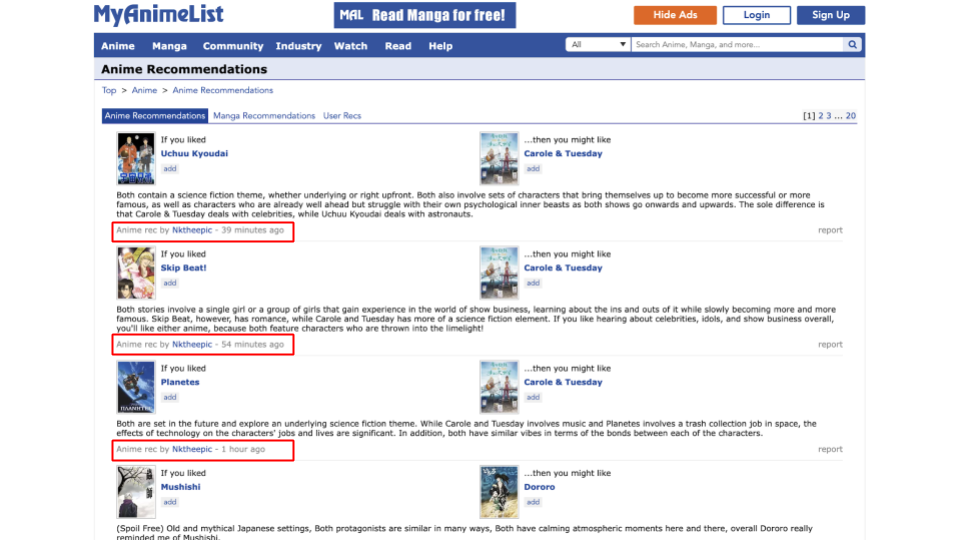Open Carole & Tuesday link in Planetes row
Viewport: 960px width, 540px height.
(x=563, y=382)
